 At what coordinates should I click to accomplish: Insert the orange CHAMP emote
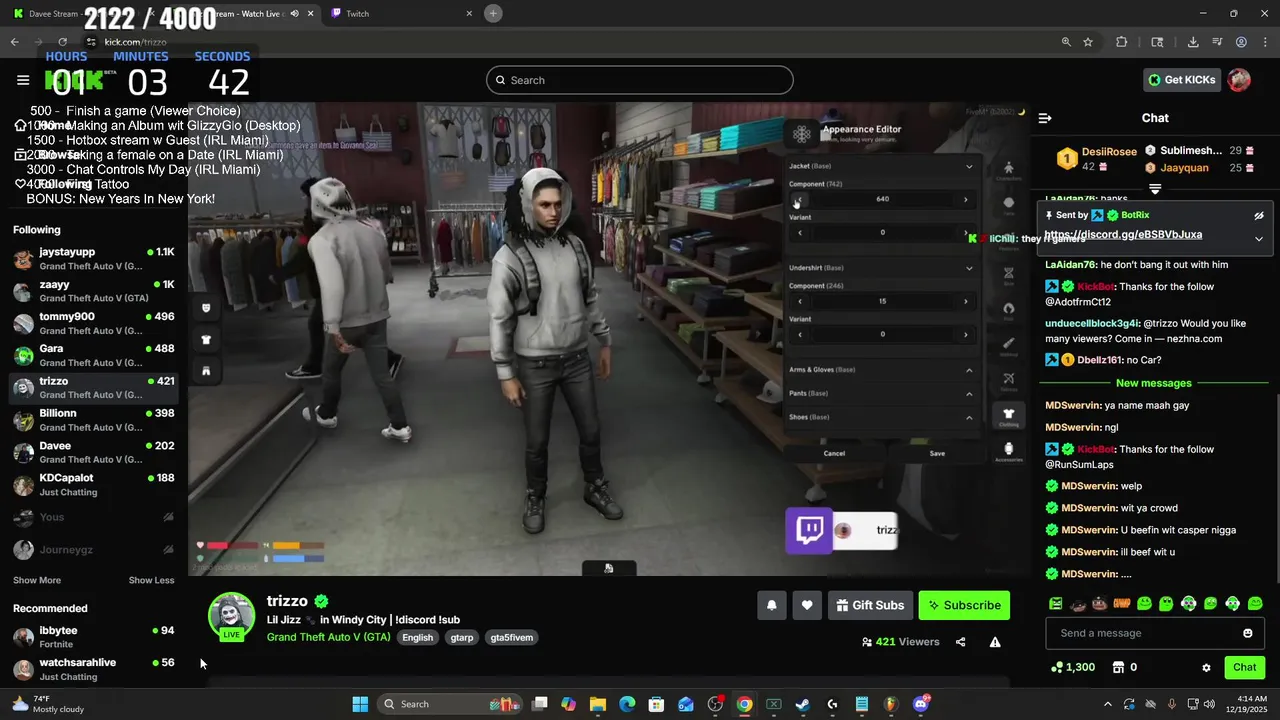(x=1122, y=604)
